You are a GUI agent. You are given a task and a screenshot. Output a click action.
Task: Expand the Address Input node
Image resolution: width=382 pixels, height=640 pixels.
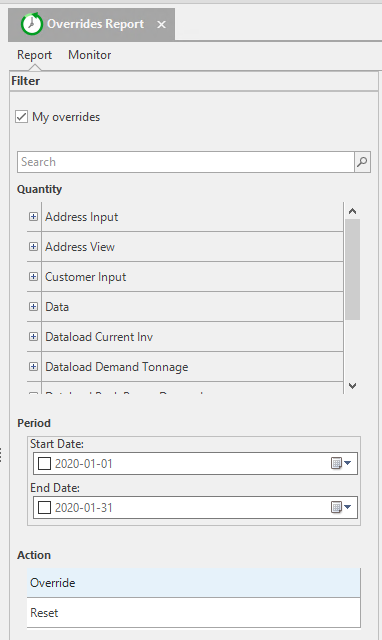[x=33, y=216]
